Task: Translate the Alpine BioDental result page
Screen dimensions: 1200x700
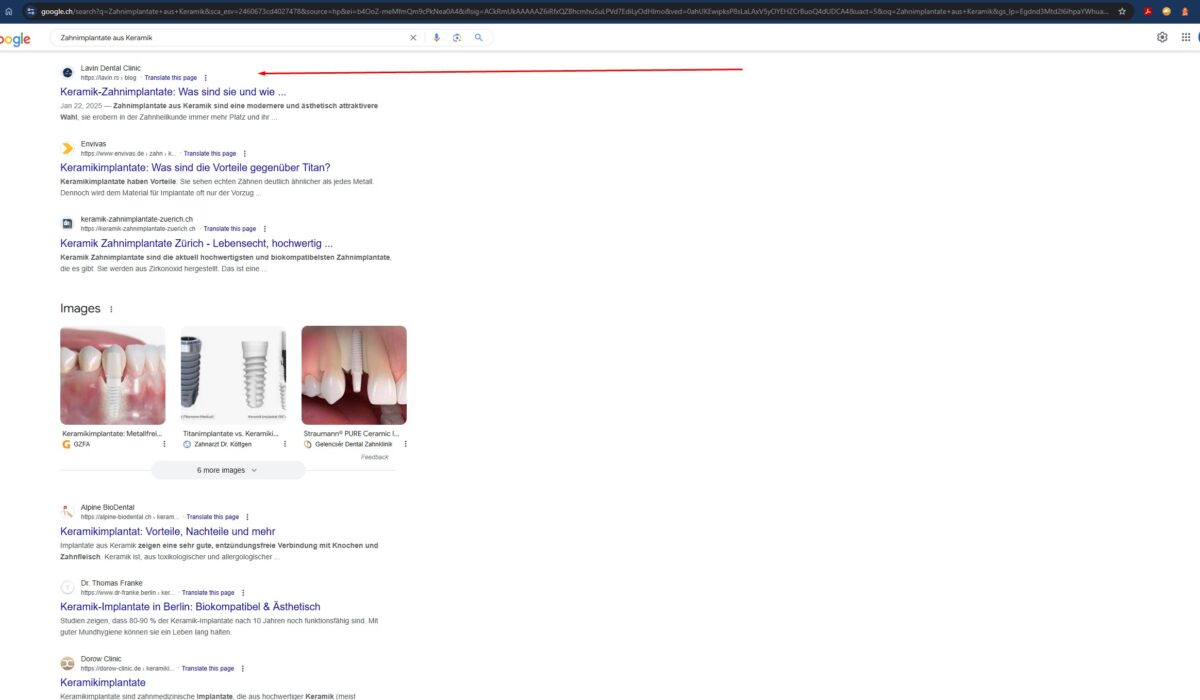Action: (x=212, y=517)
